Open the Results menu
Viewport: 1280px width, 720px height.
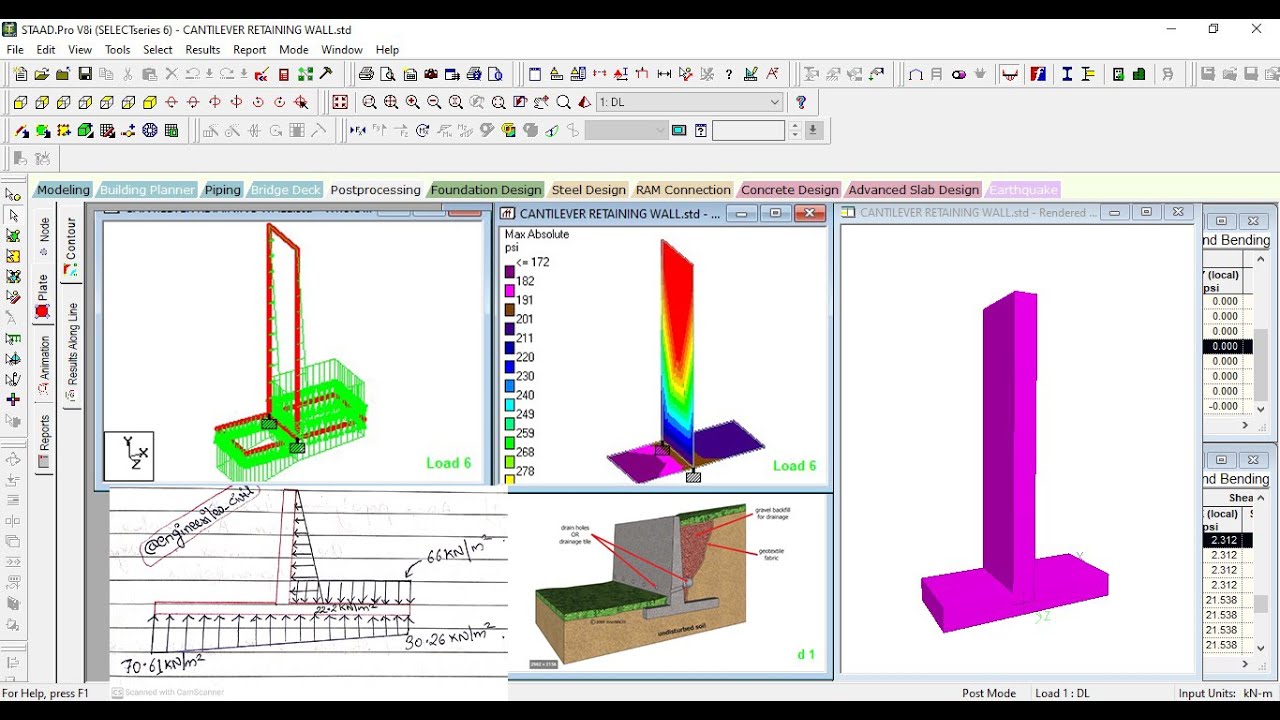point(202,49)
